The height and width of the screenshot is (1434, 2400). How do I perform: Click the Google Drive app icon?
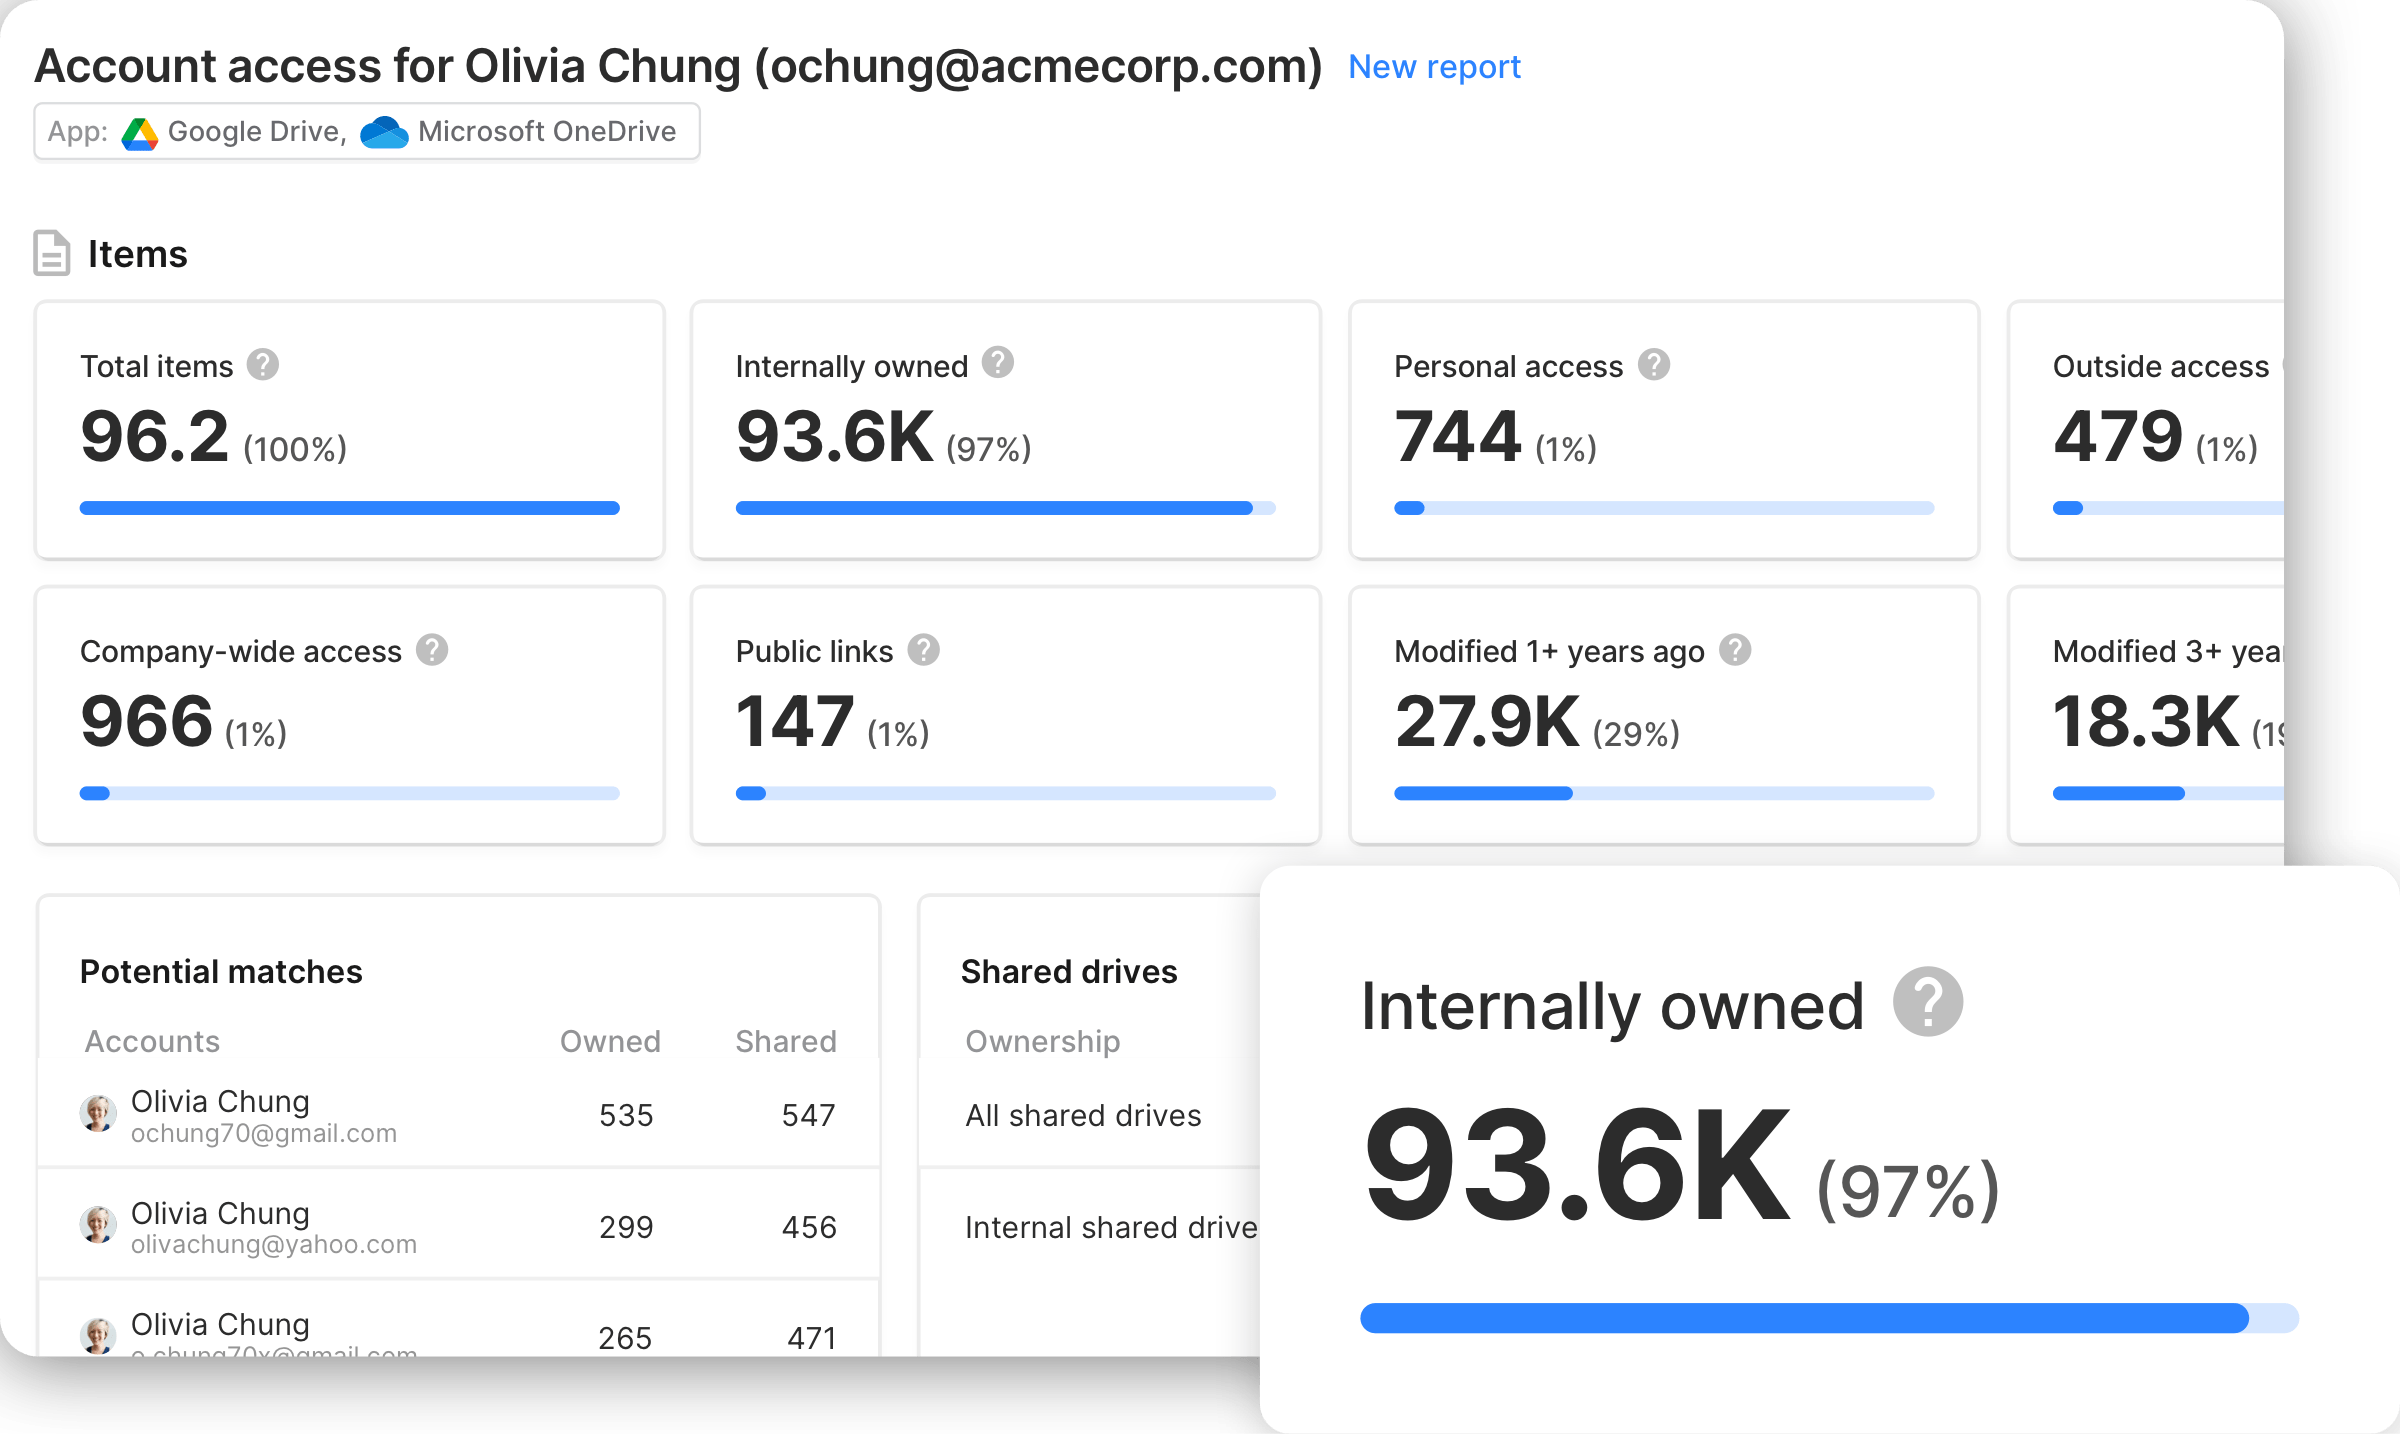pyautogui.click(x=141, y=131)
